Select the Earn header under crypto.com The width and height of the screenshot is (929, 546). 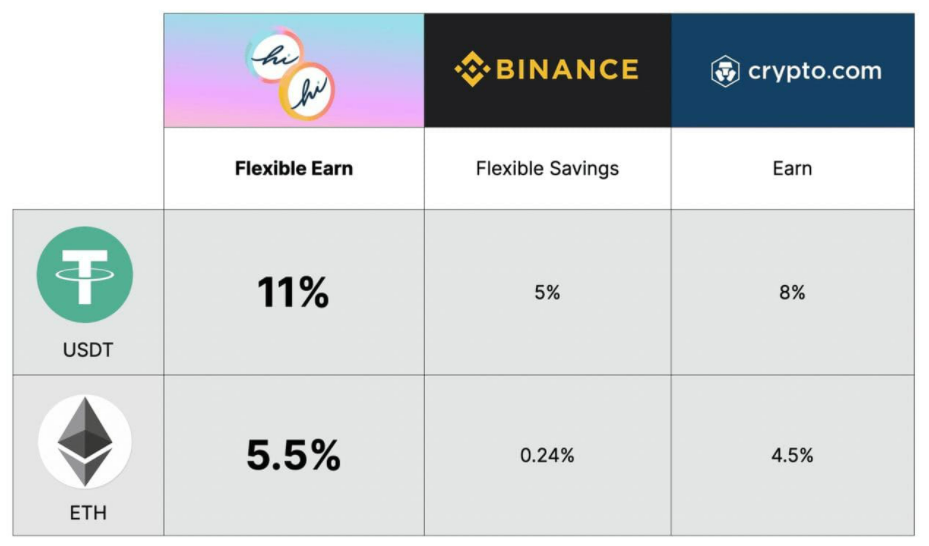point(792,168)
